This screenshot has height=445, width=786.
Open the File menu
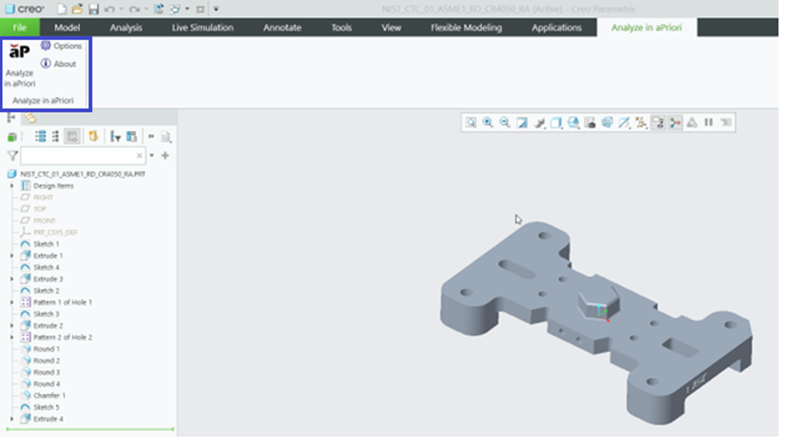point(19,28)
